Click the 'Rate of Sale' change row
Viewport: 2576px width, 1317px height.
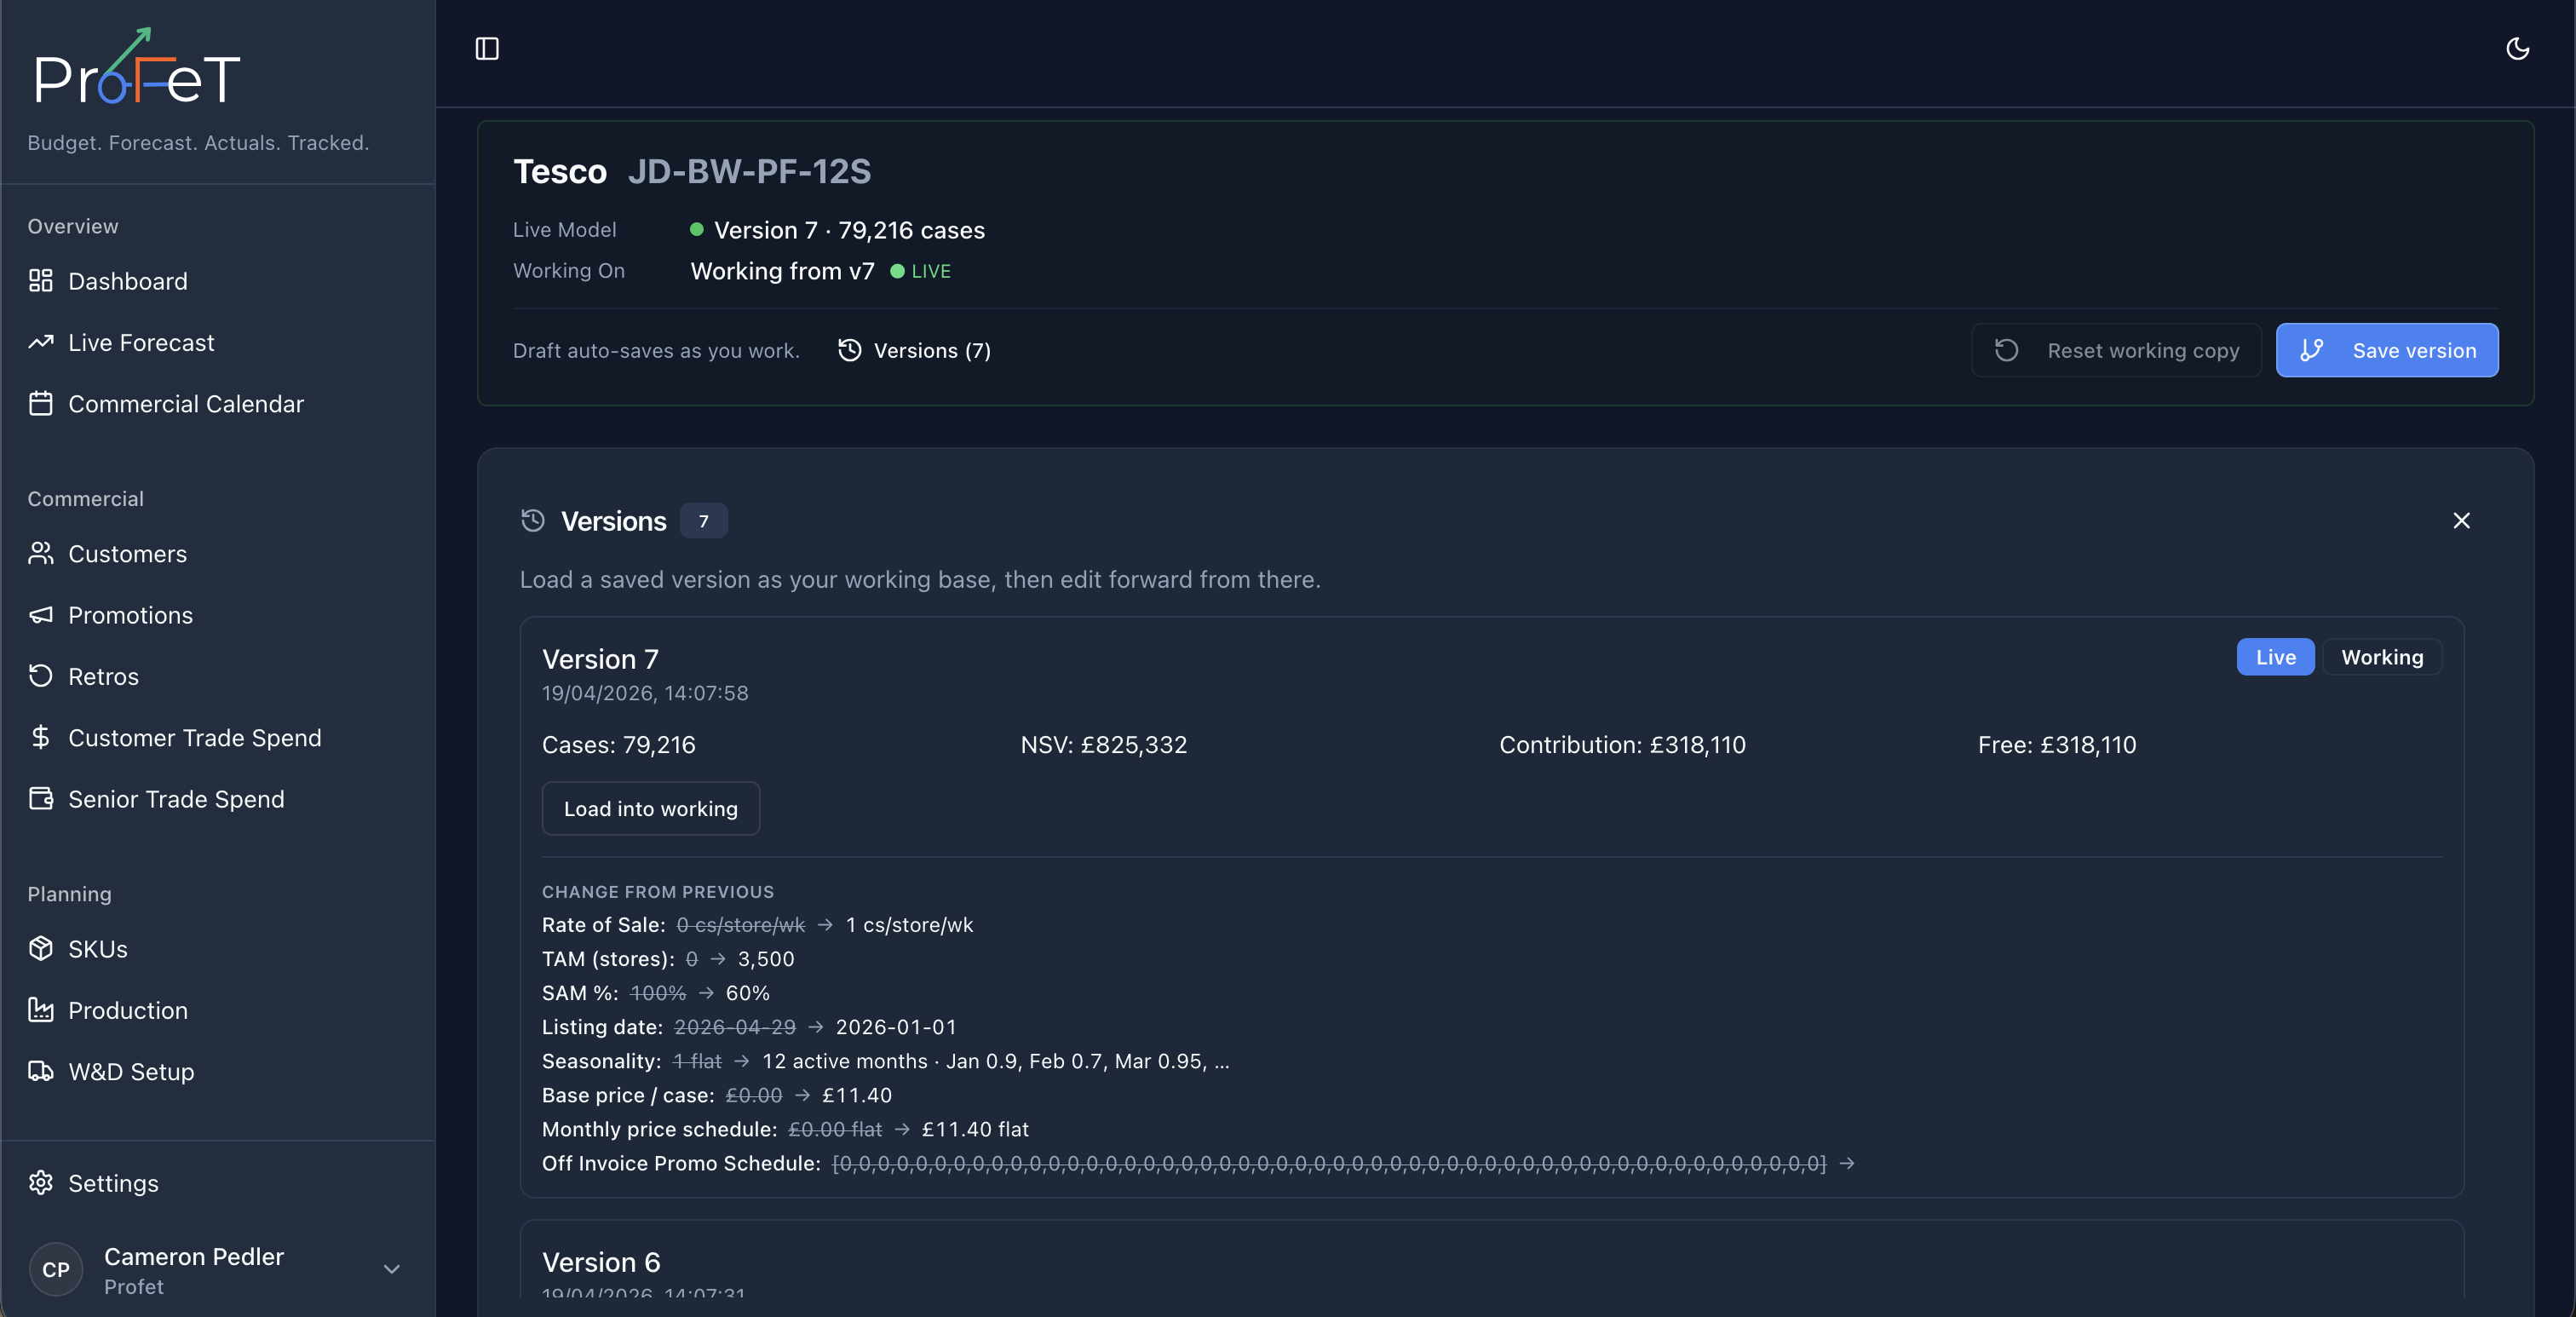(758, 925)
